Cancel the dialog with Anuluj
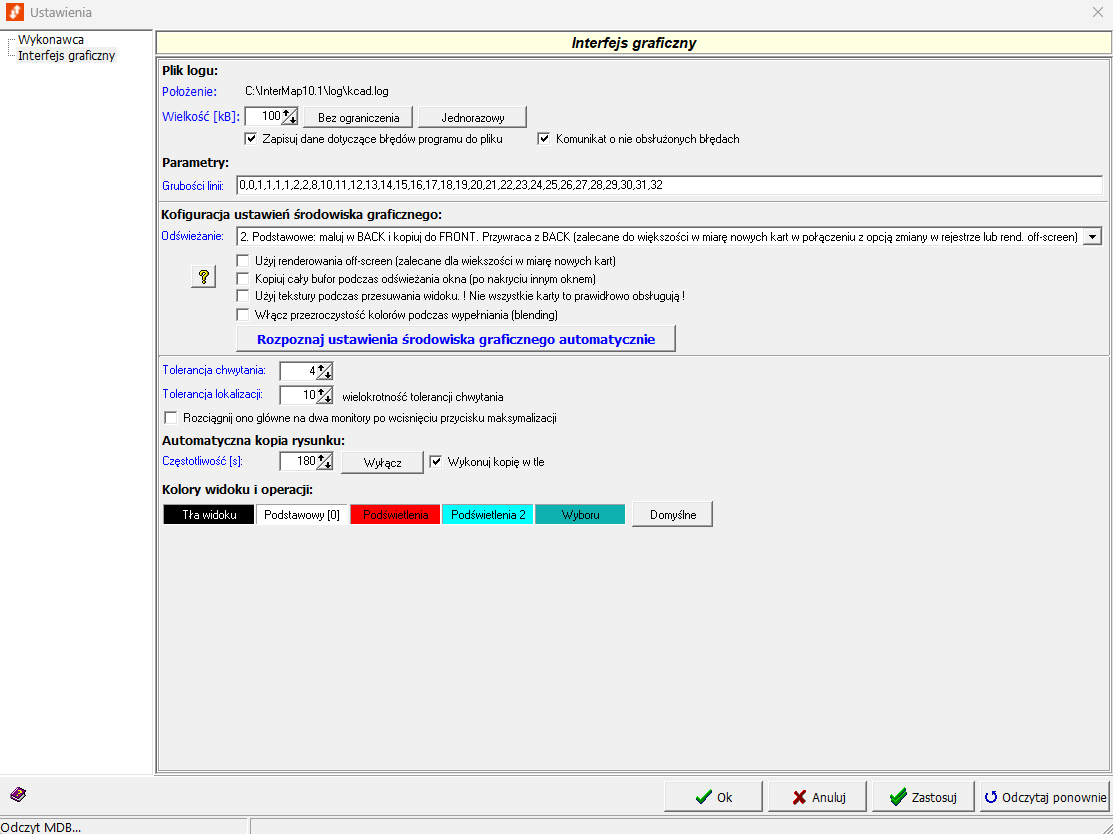Screen dimensions: 1113x834 tap(819, 797)
